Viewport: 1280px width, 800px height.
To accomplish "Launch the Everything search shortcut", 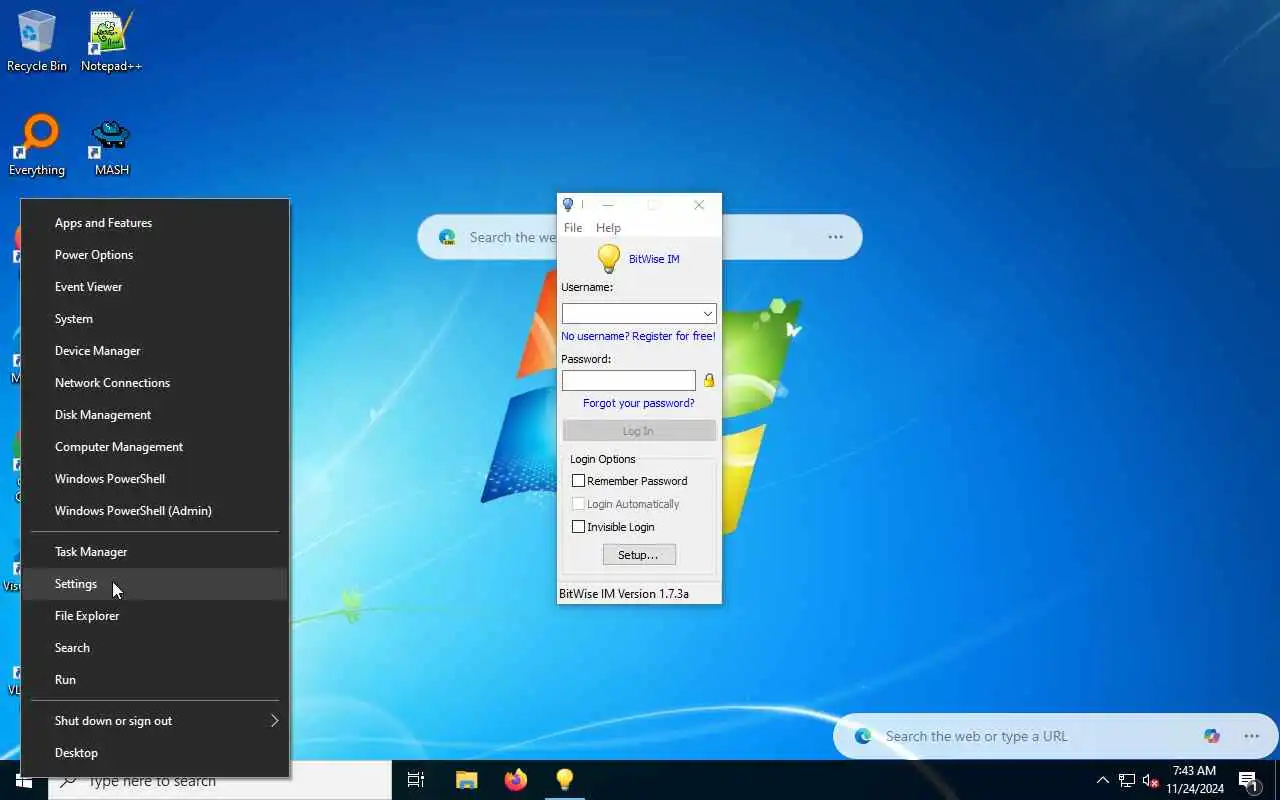I will coord(37,146).
